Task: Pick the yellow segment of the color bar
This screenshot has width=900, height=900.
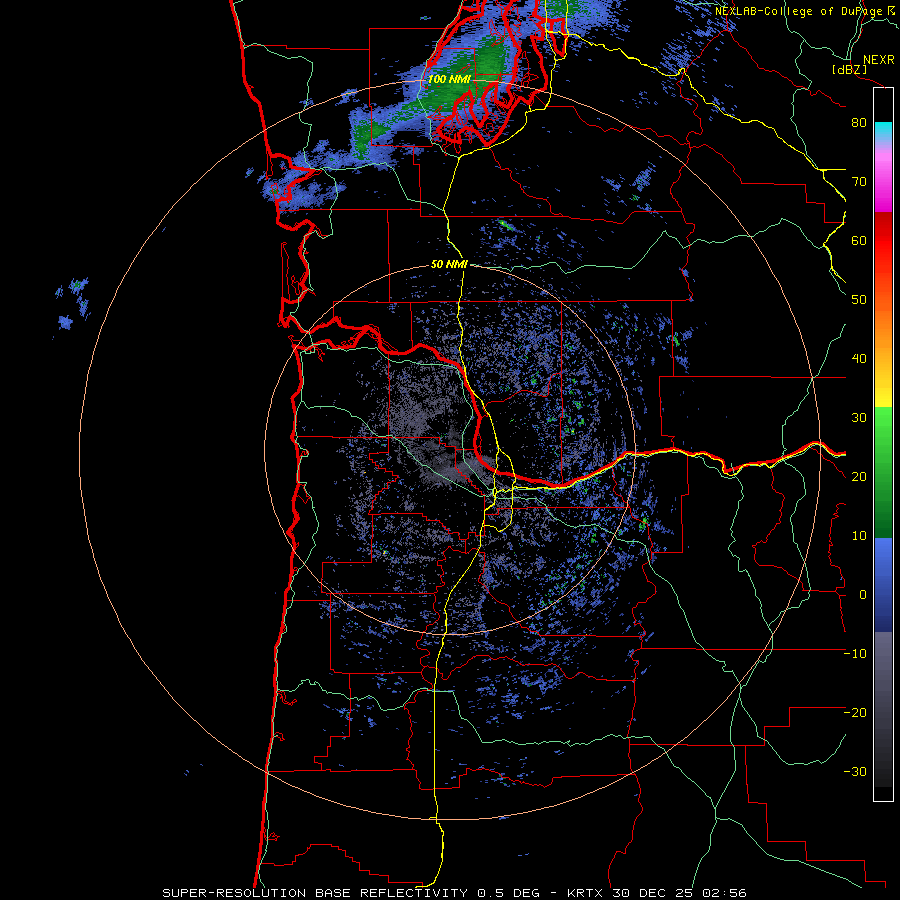Action: (883, 390)
